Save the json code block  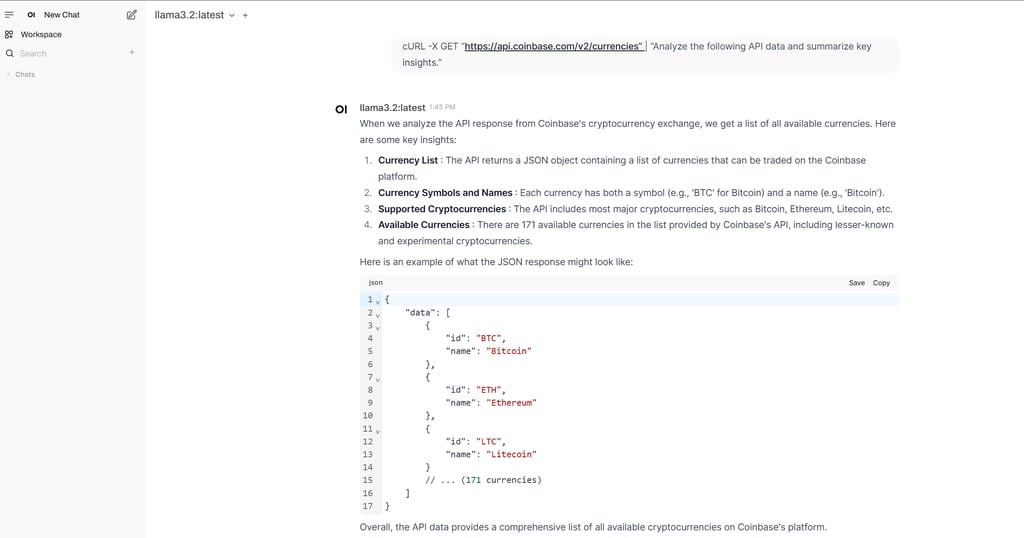click(x=857, y=283)
